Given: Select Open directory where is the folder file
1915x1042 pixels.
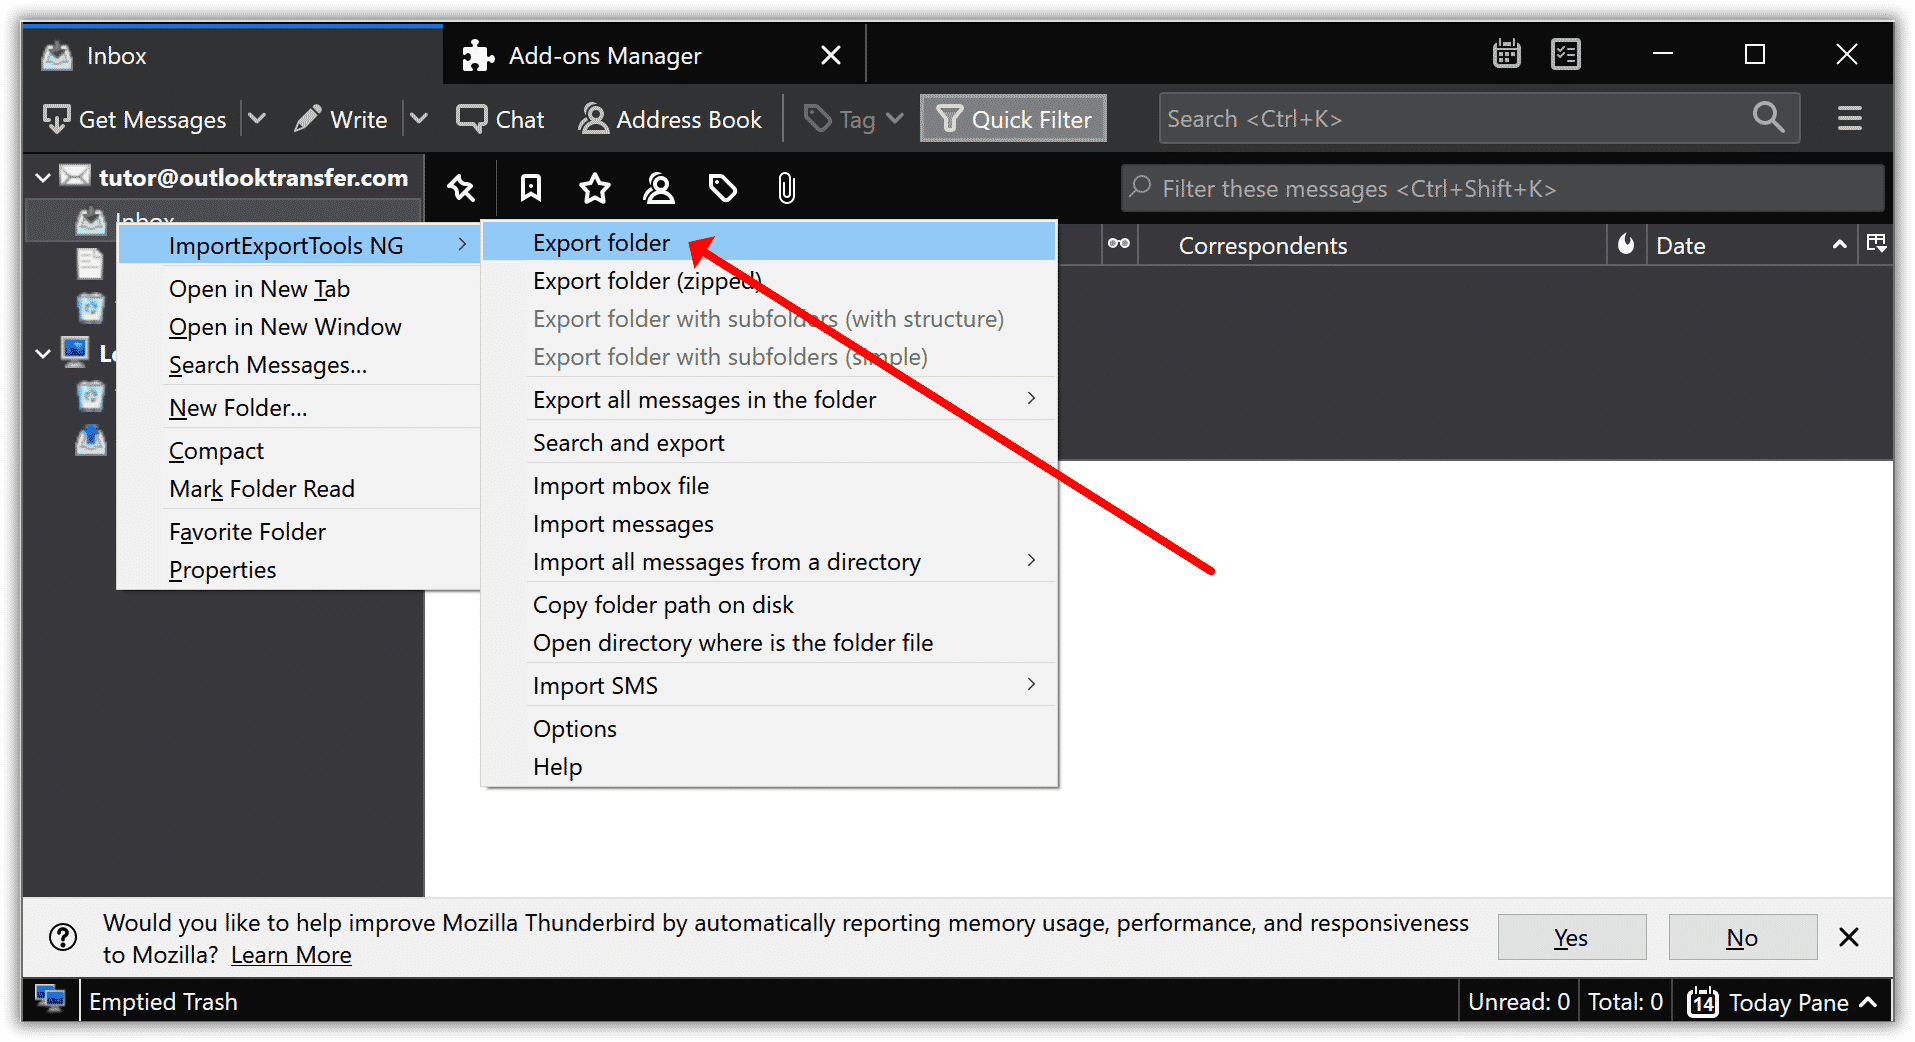Looking at the screenshot, I should tap(769, 643).
